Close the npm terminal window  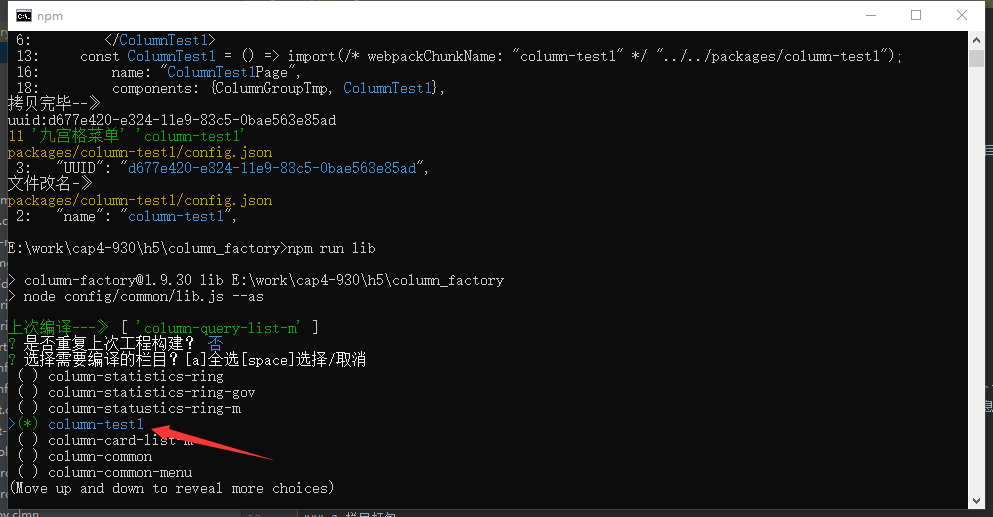[x=961, y=15]
